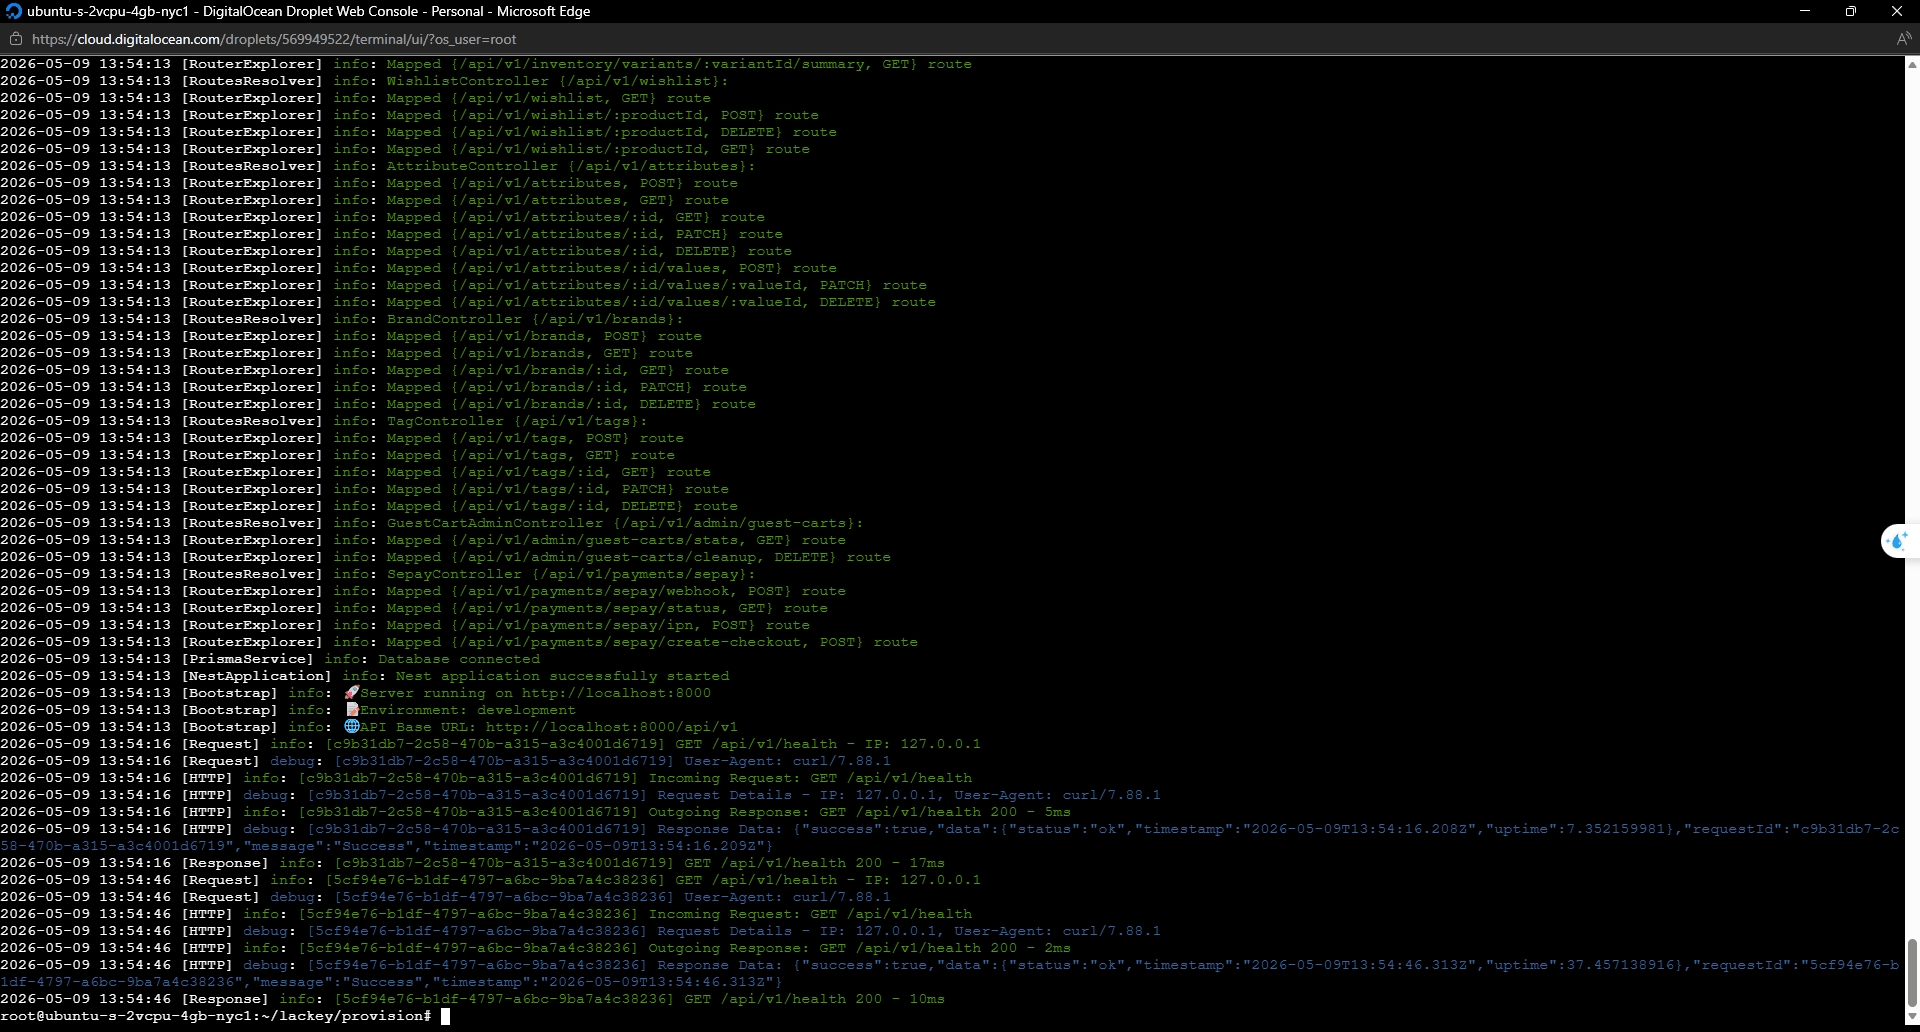Close the Microsoft Edge console window
The height and width of the screenshot is (1032, 1920).
pyautogui.click(x=1896, y=11)
